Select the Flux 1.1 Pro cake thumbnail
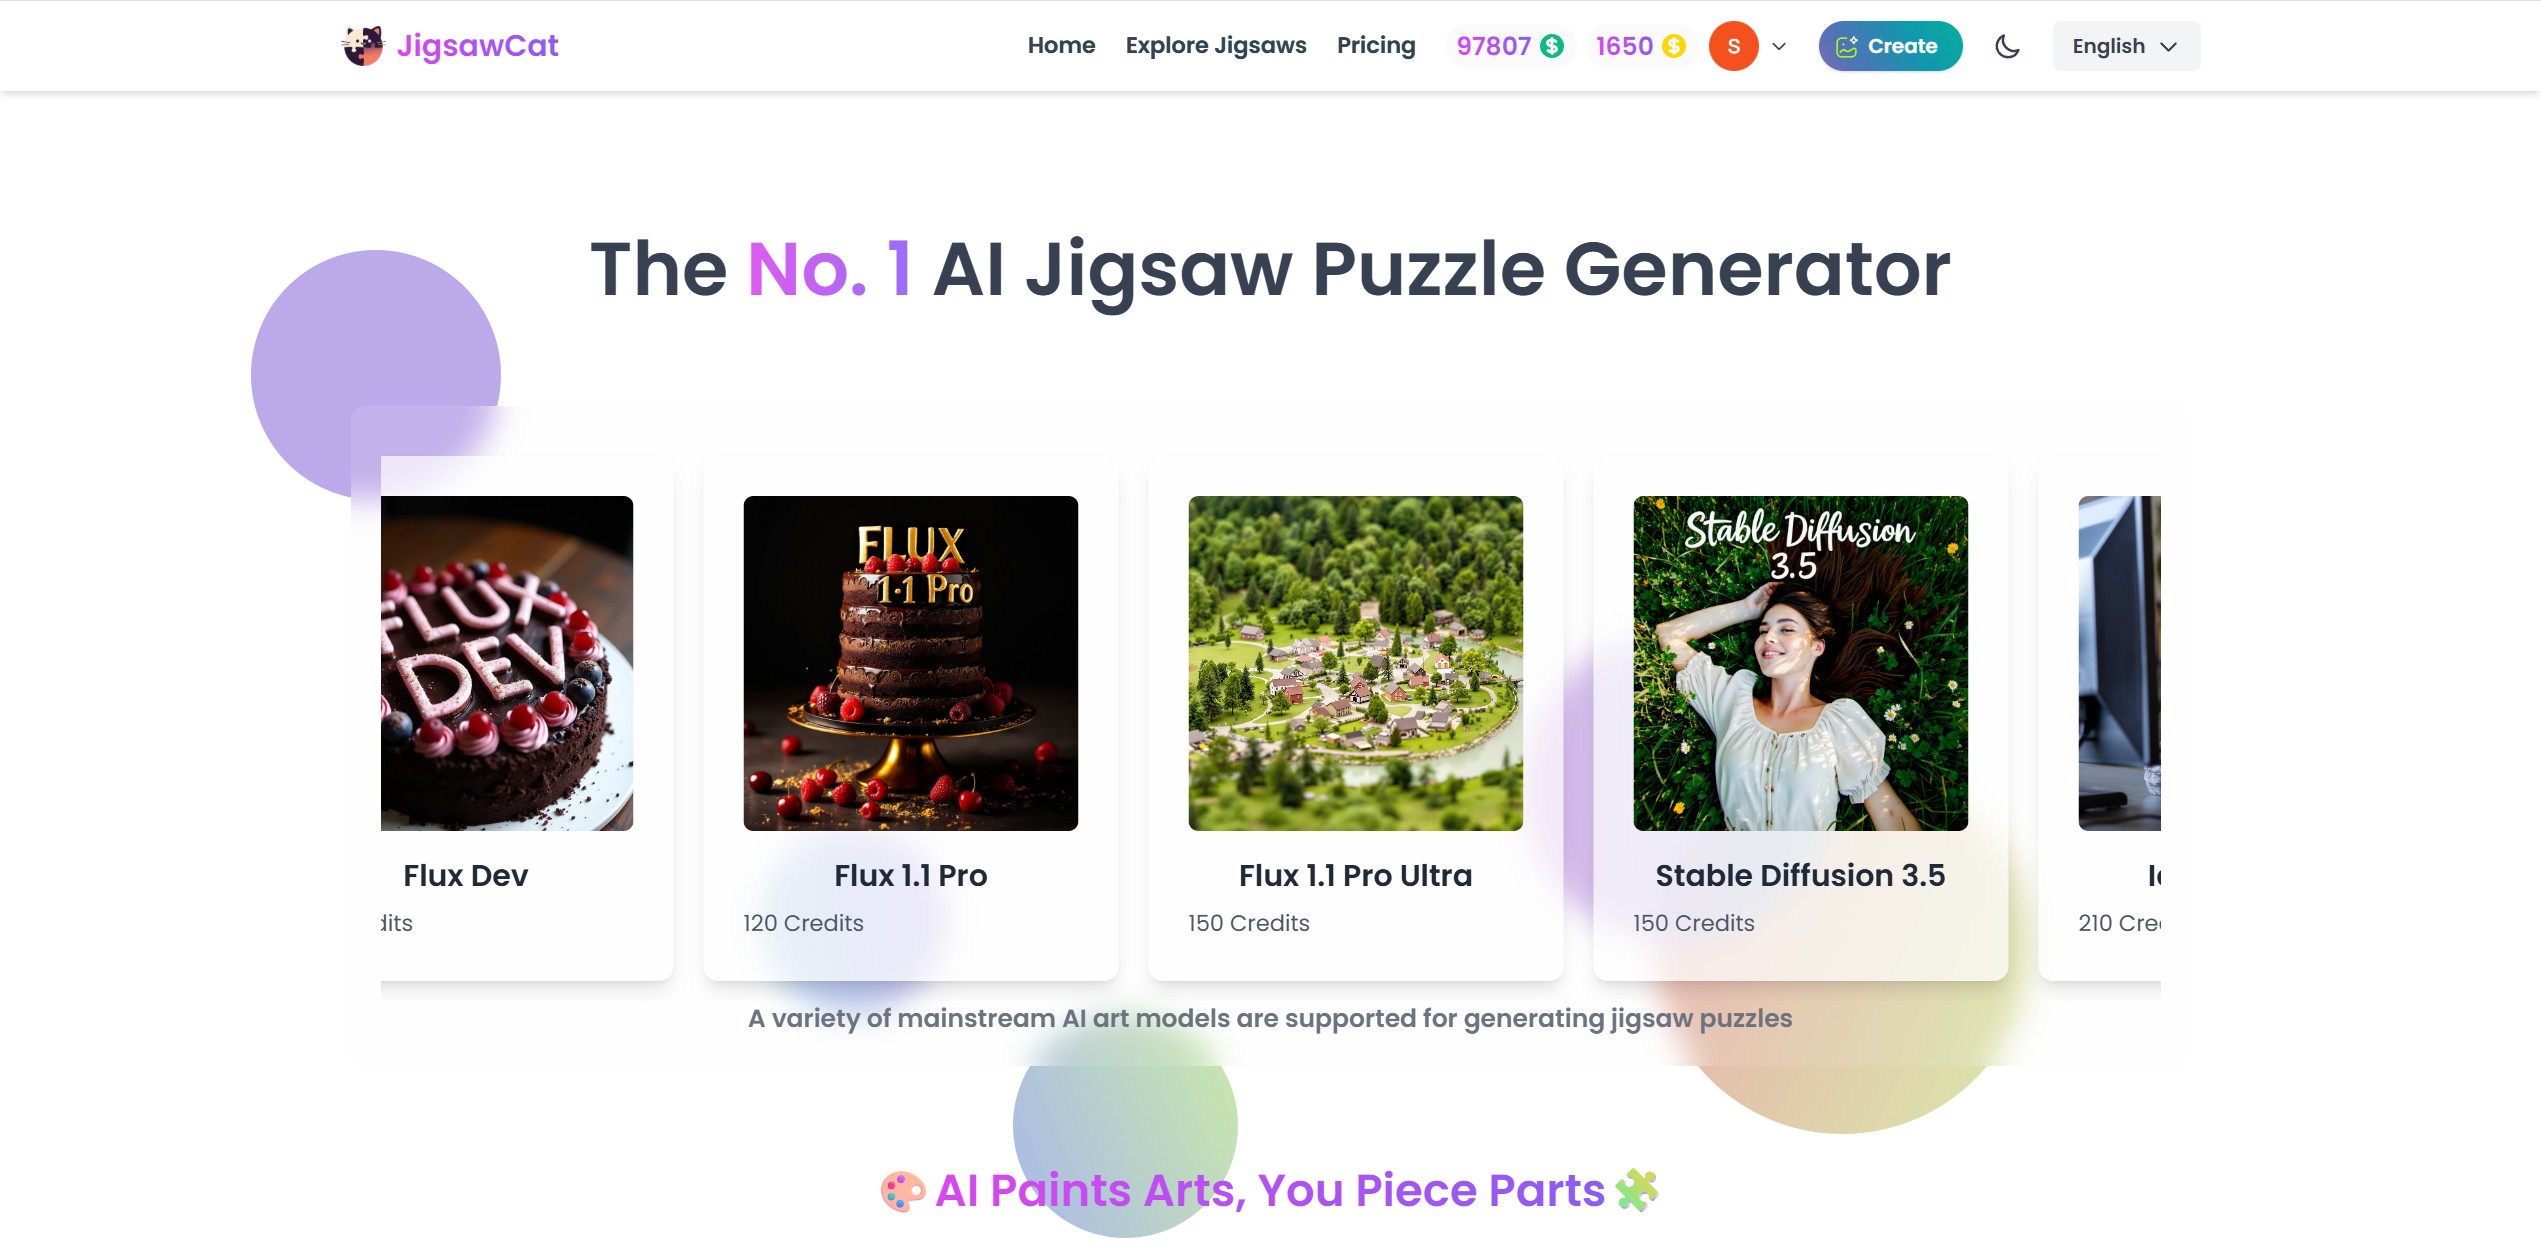The width and height of the screenshot is (2541, 1255). (x=911, y=663)
